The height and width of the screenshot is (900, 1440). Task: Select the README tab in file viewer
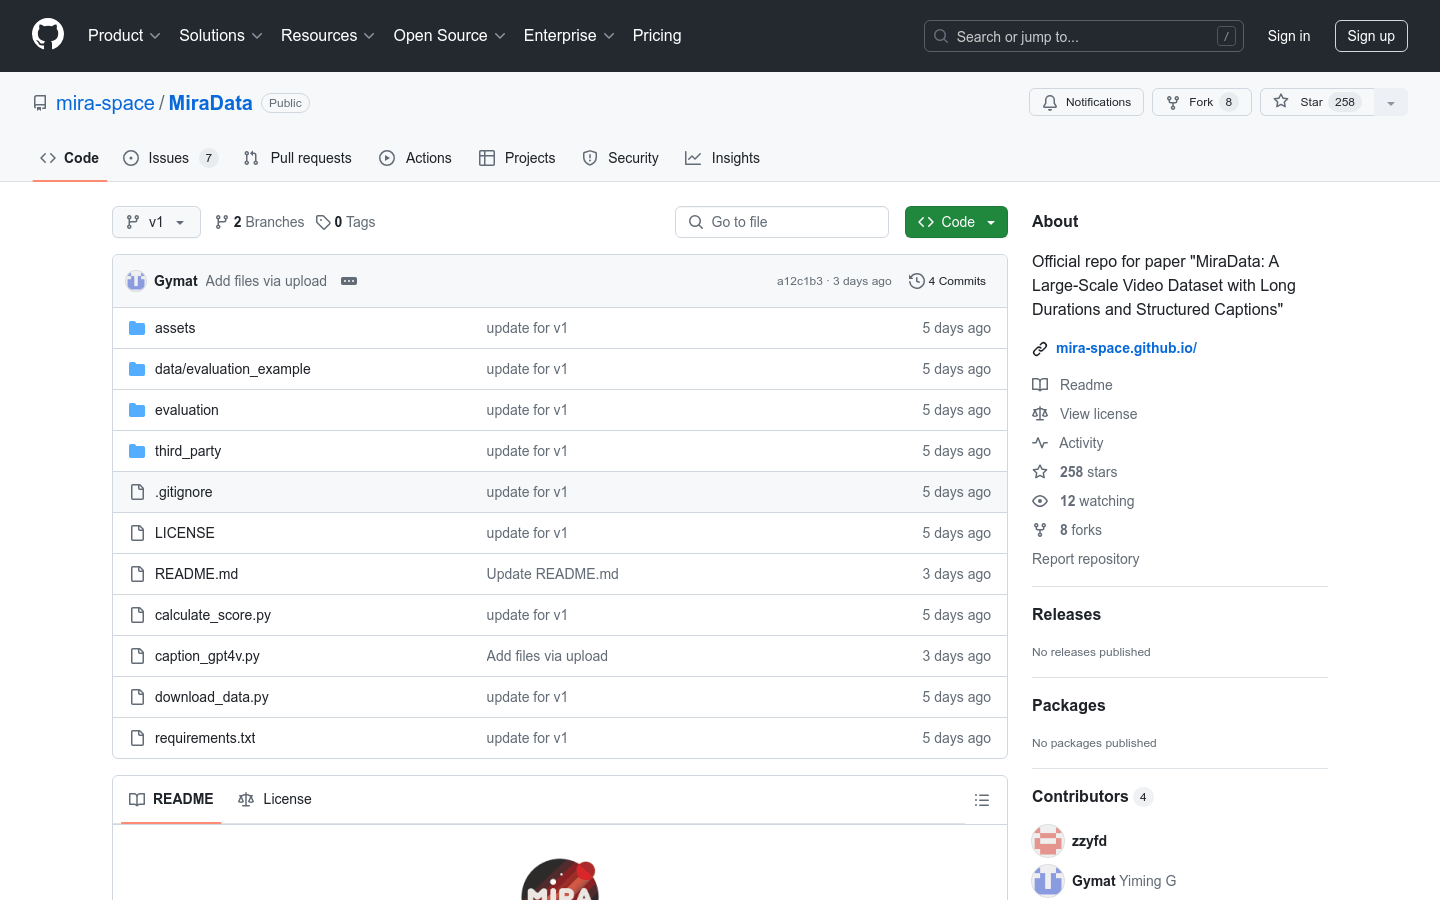pyautogui.click(x=171, y=799)
